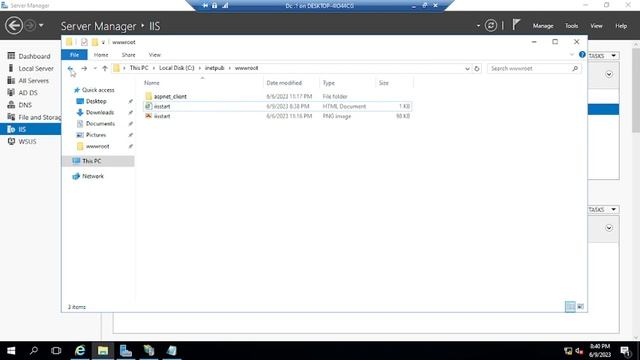Screen dimensions: 640x360
Task: Open the notifications flag in Server Manager
Action: tap(516, 25)
